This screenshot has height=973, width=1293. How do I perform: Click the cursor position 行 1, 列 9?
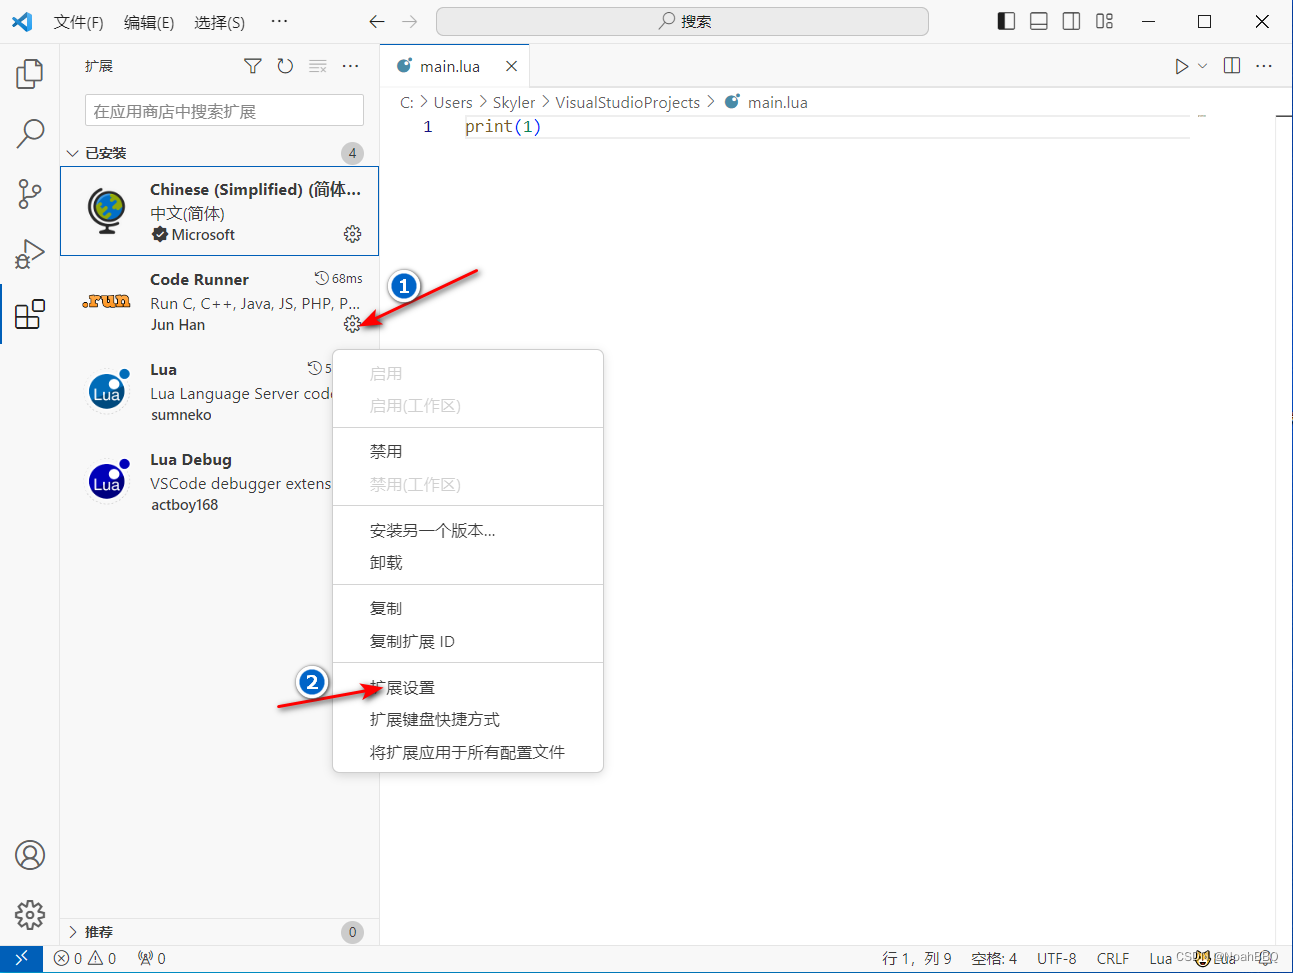click(x=917, y=958)
